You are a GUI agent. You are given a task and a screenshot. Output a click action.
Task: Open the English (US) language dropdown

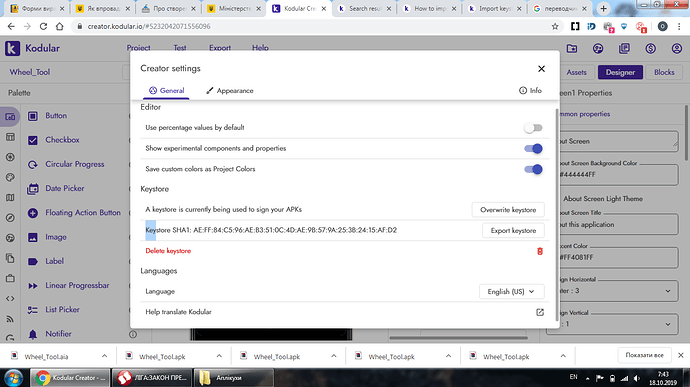(x=511, y=291)
